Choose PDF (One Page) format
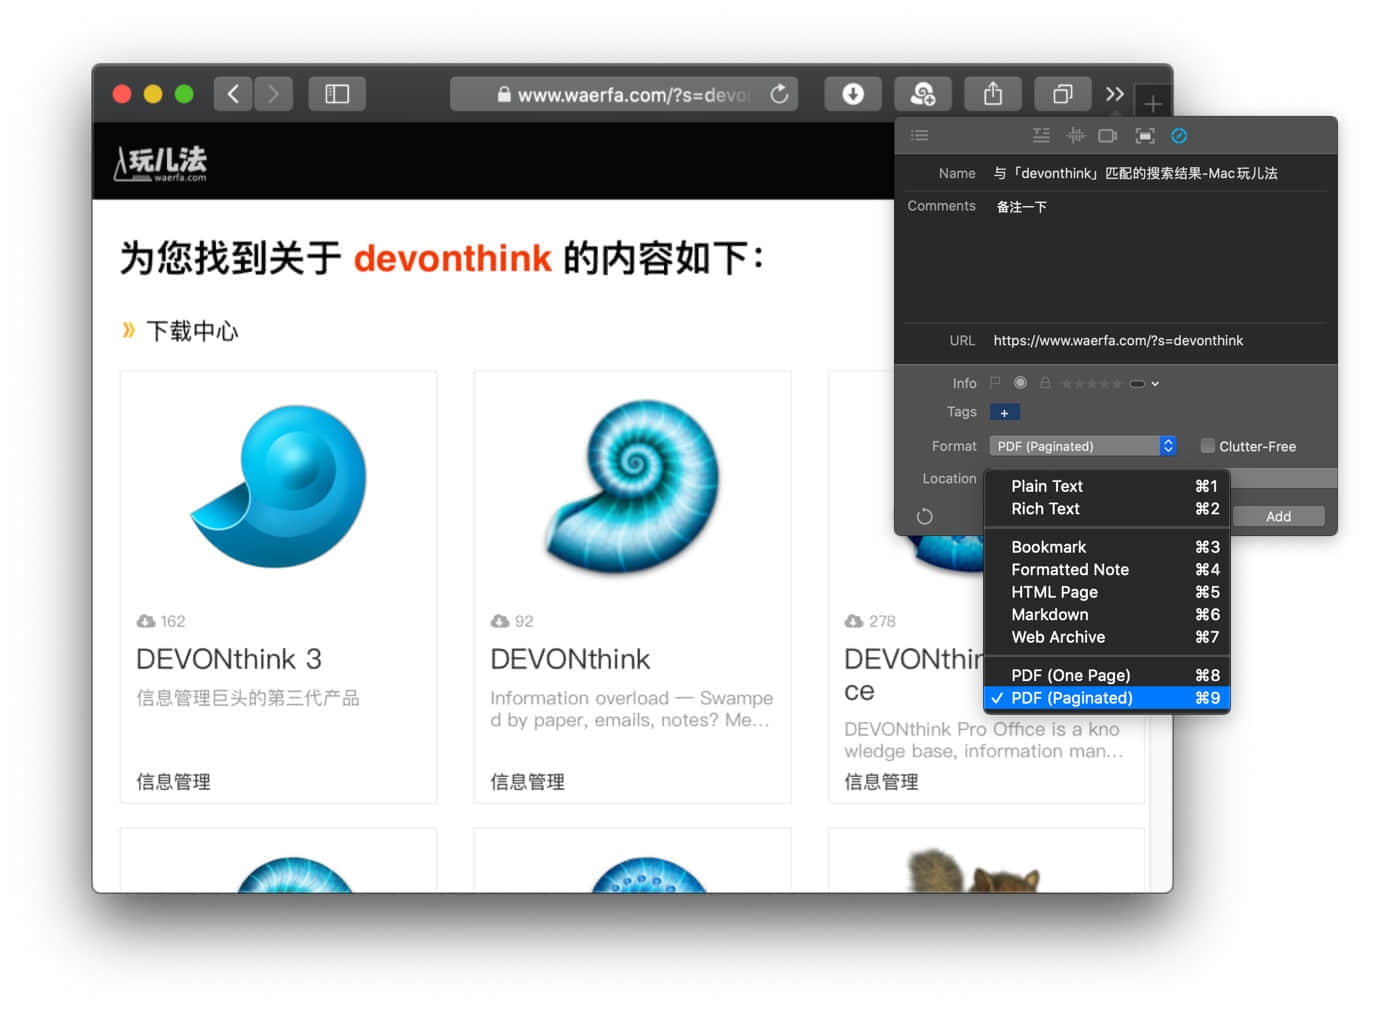Screen dimensions: 1394x1012 click(x=1107, y=675)
